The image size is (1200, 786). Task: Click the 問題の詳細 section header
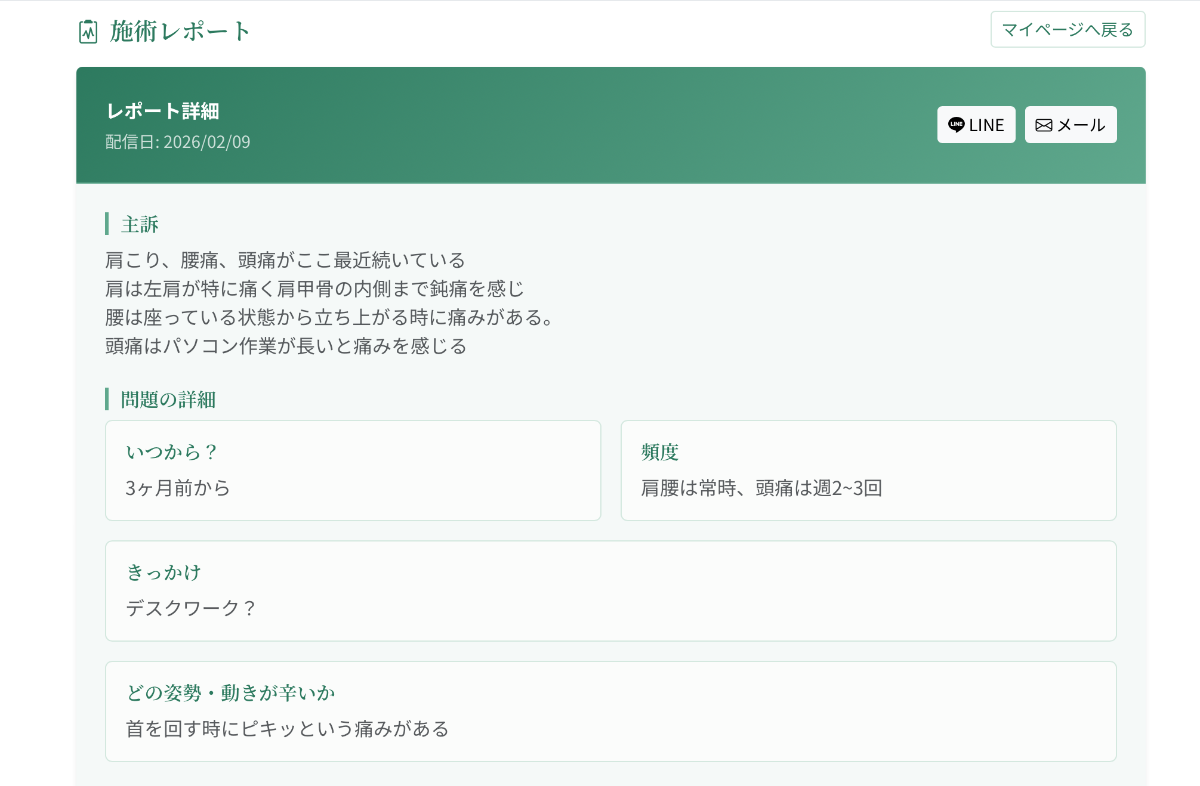tap(166, 399)
